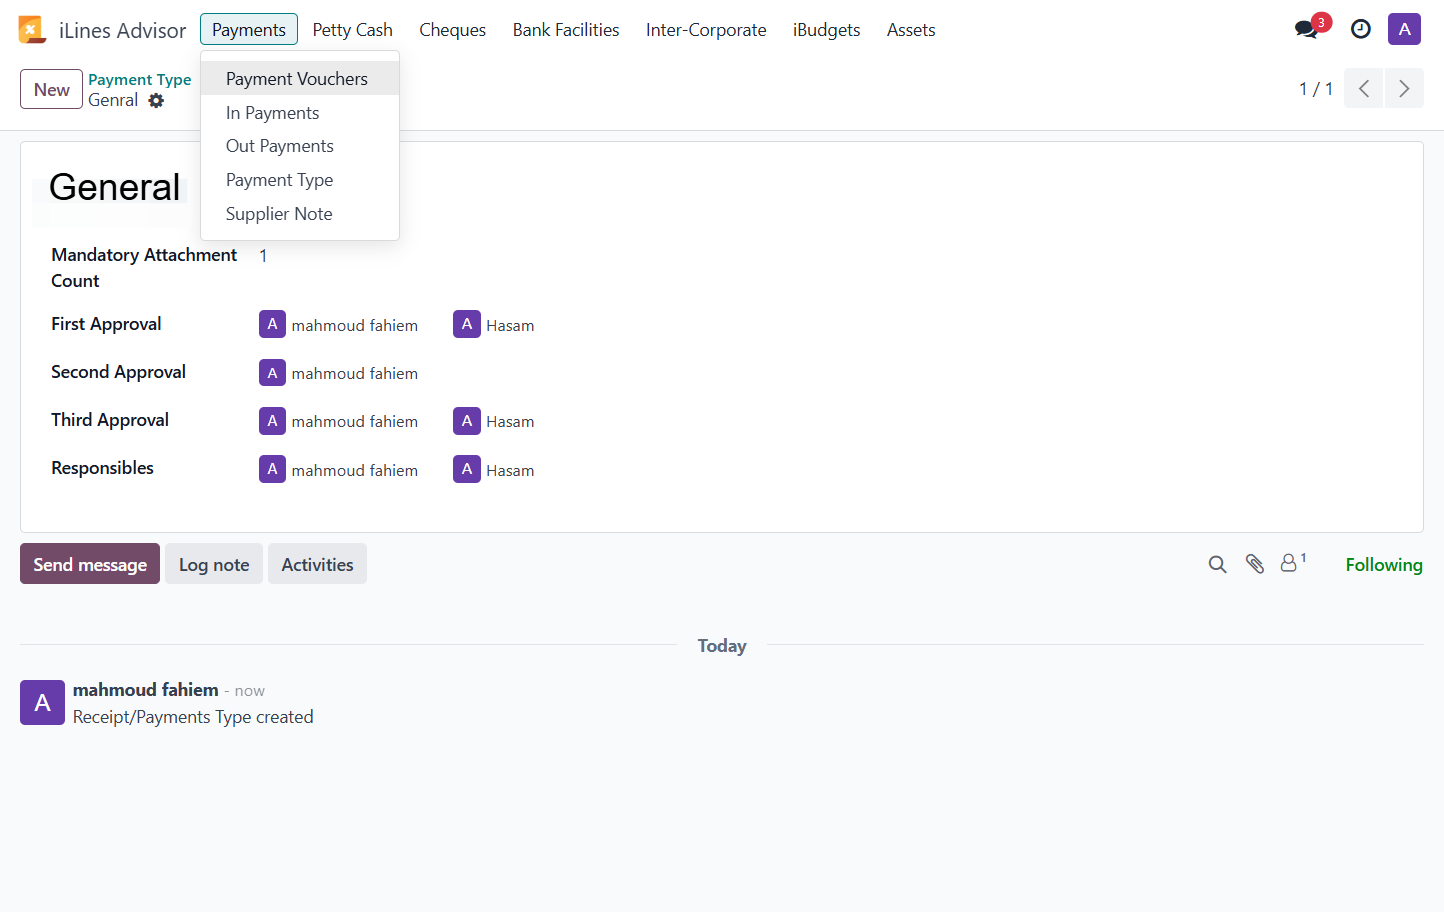Choose Supplier Note menu entry
This screenshot has width=1444, height=912.
click(300, 214)
